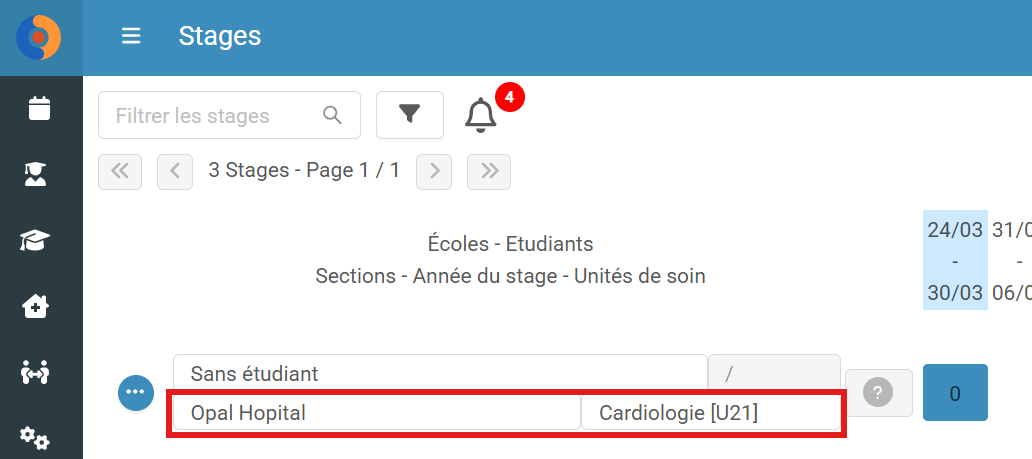1032x459 pixels.
Task: Open the graduation cap sidebar icon
Action: pos(35,240)
